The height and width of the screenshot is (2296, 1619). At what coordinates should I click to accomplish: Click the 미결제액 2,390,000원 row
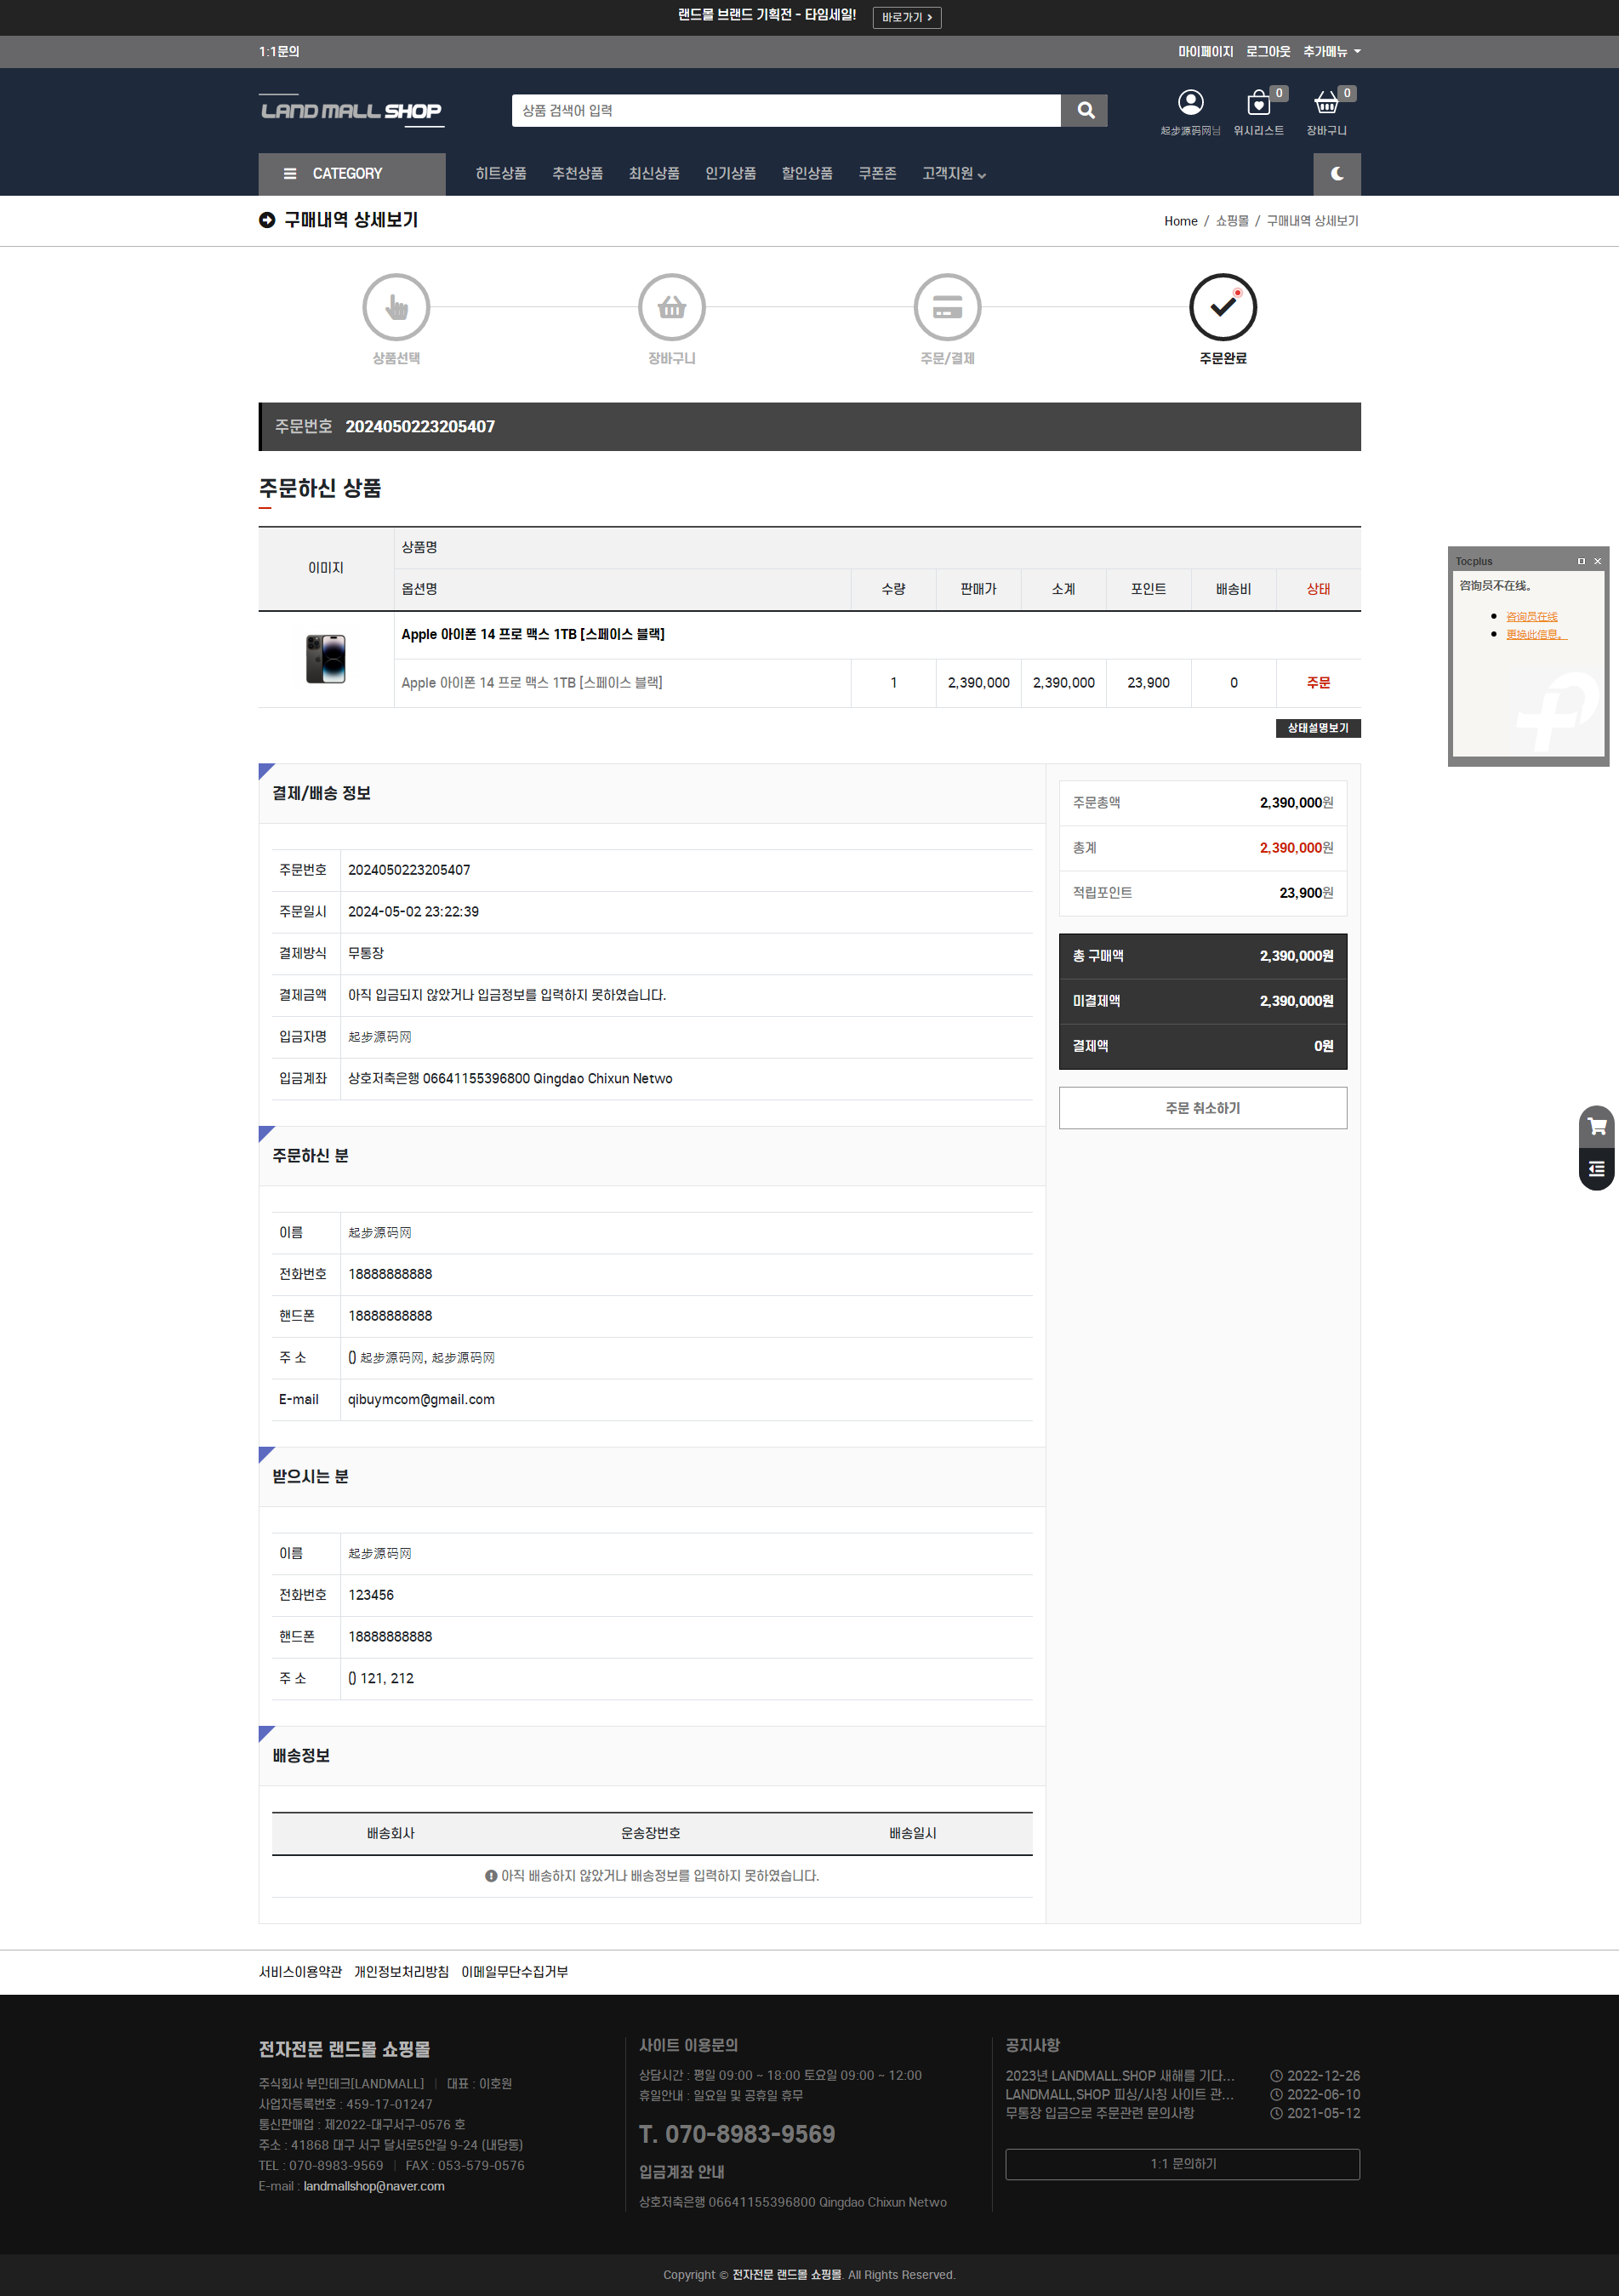coord(1203,1001)
